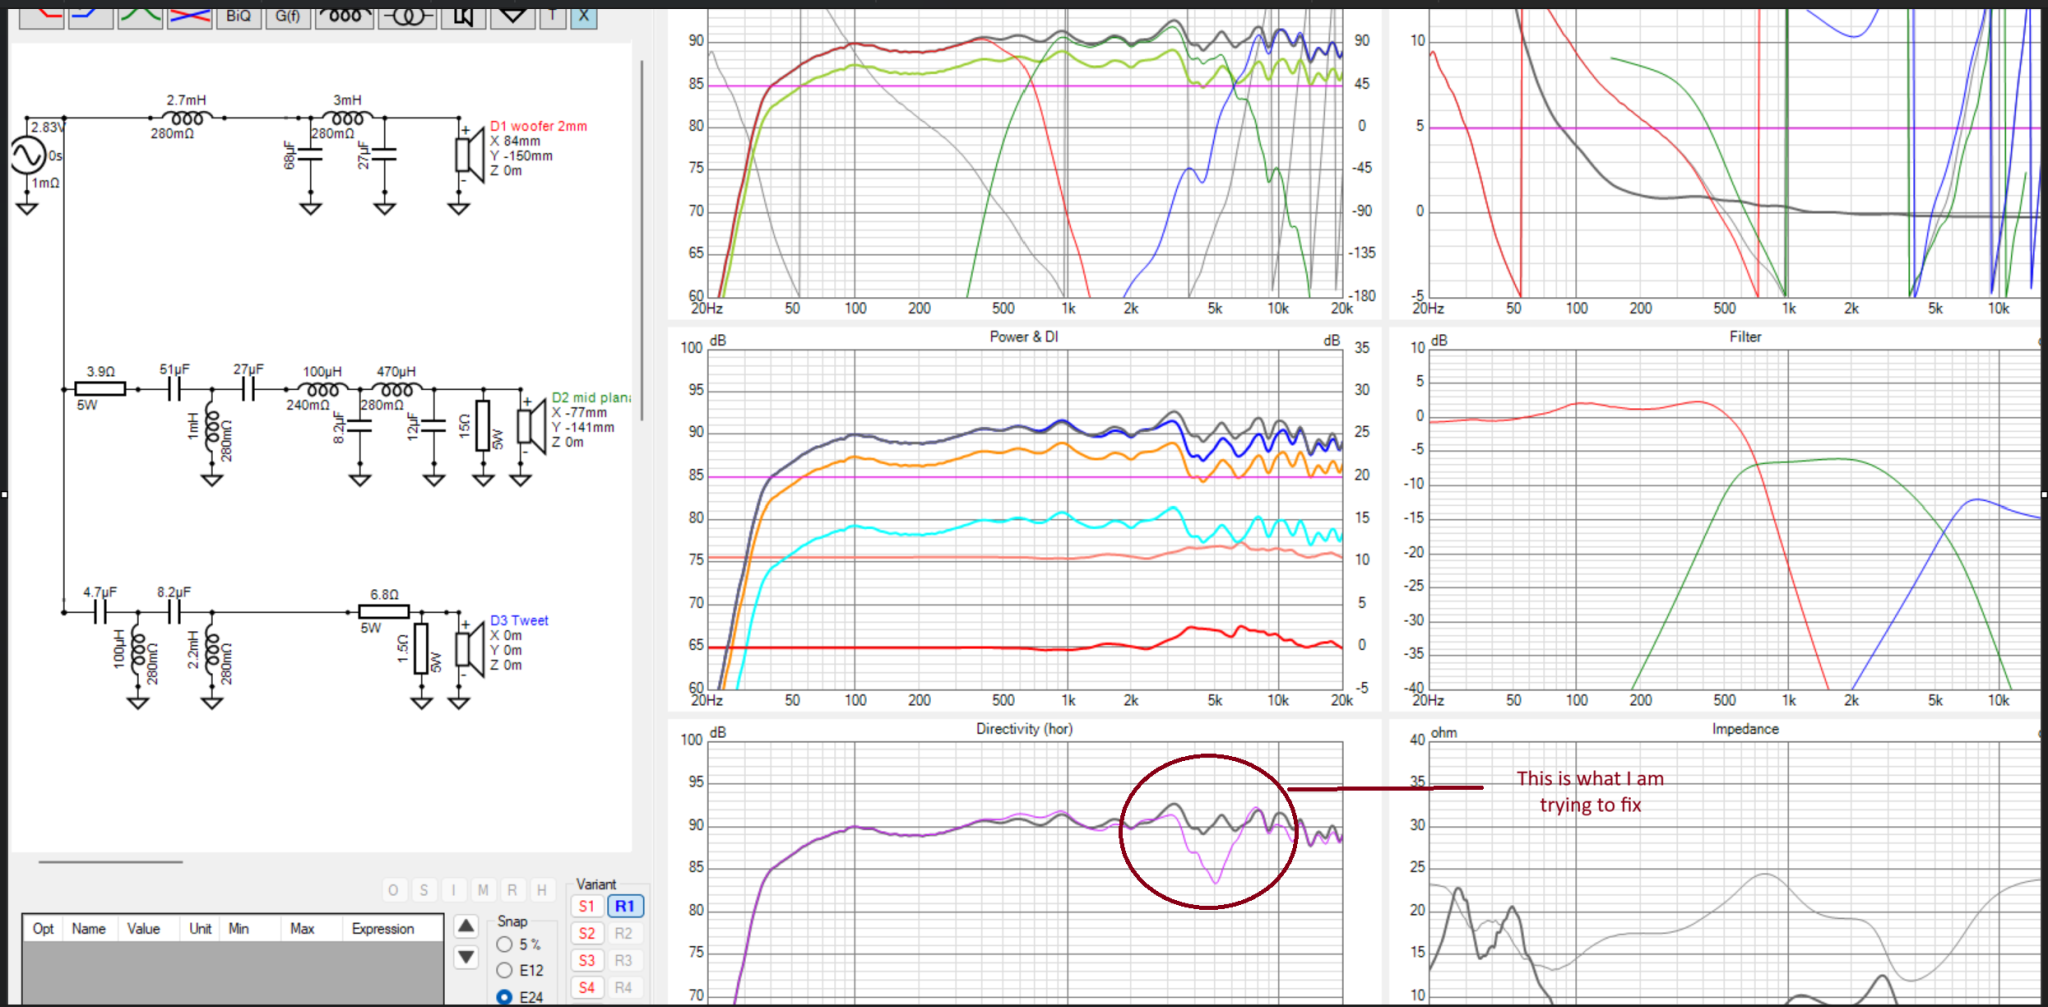Select the 6.8Ω tweeter series resistor
The image size is (2048, 1007).
coord(384,611)
